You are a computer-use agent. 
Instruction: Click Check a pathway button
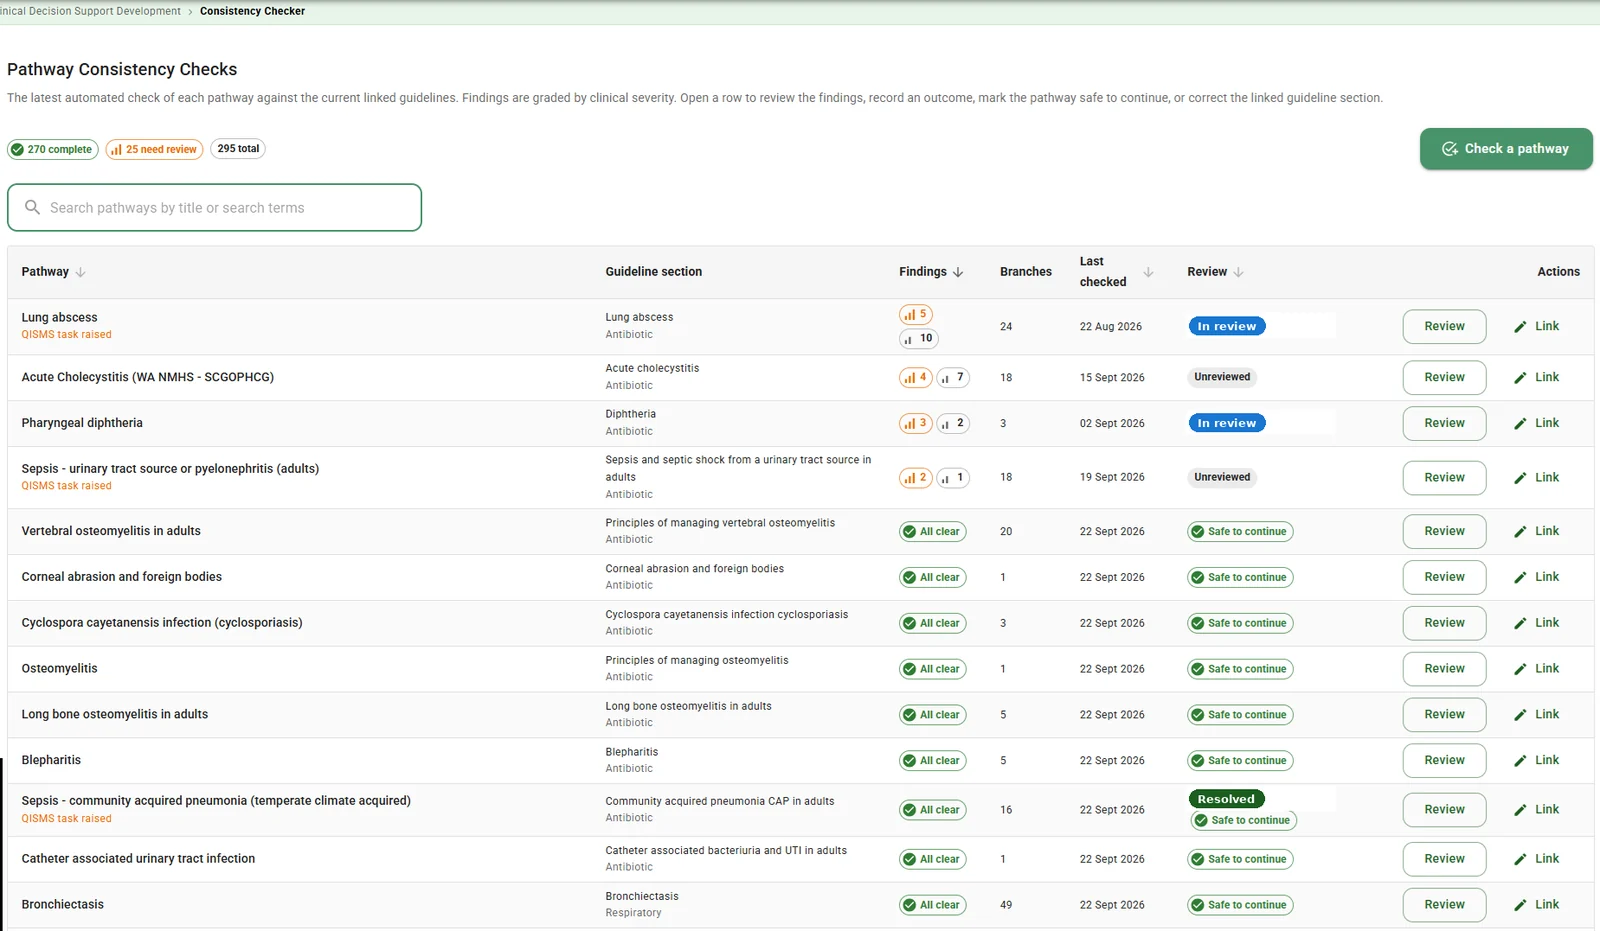coord(1506,149)
